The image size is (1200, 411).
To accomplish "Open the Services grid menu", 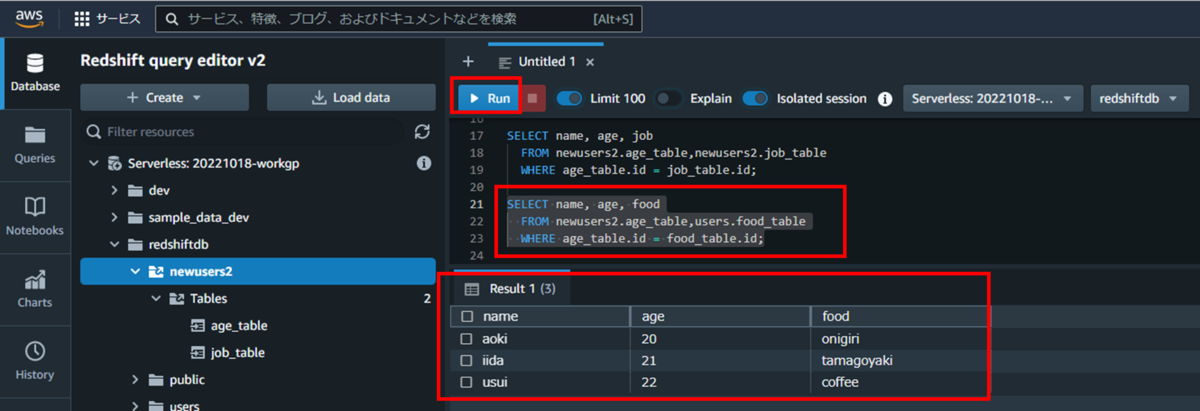I will pyautogui.click(x=108, y=19).
